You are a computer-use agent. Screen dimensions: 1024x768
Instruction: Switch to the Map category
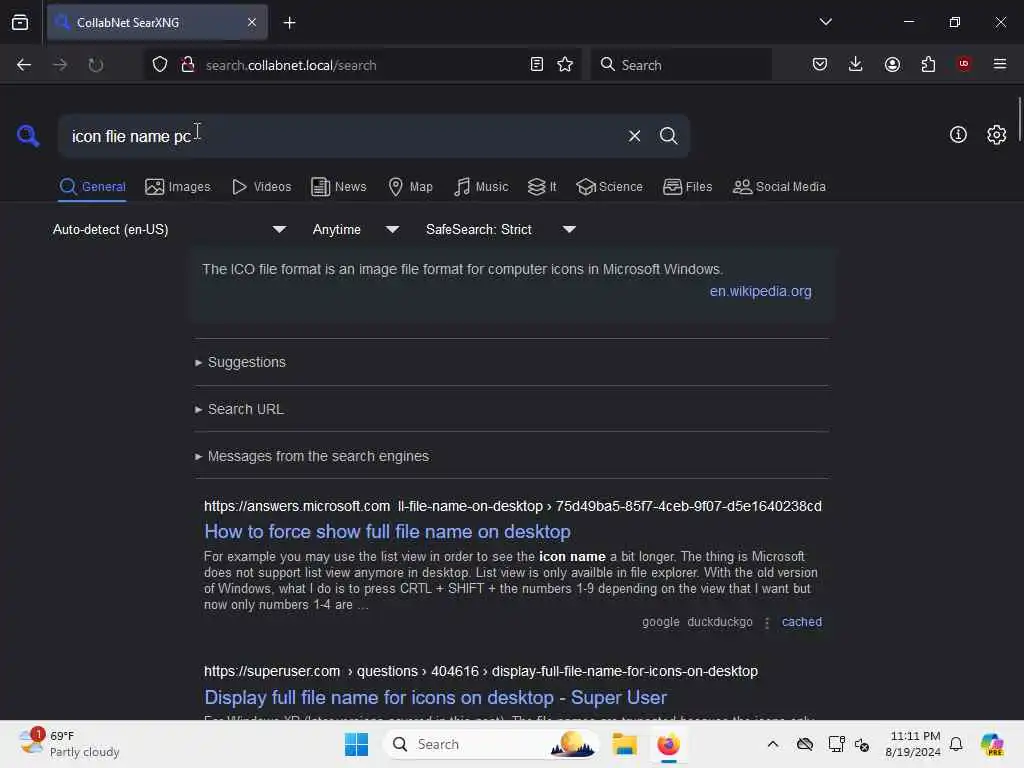[x=410, y=187]
